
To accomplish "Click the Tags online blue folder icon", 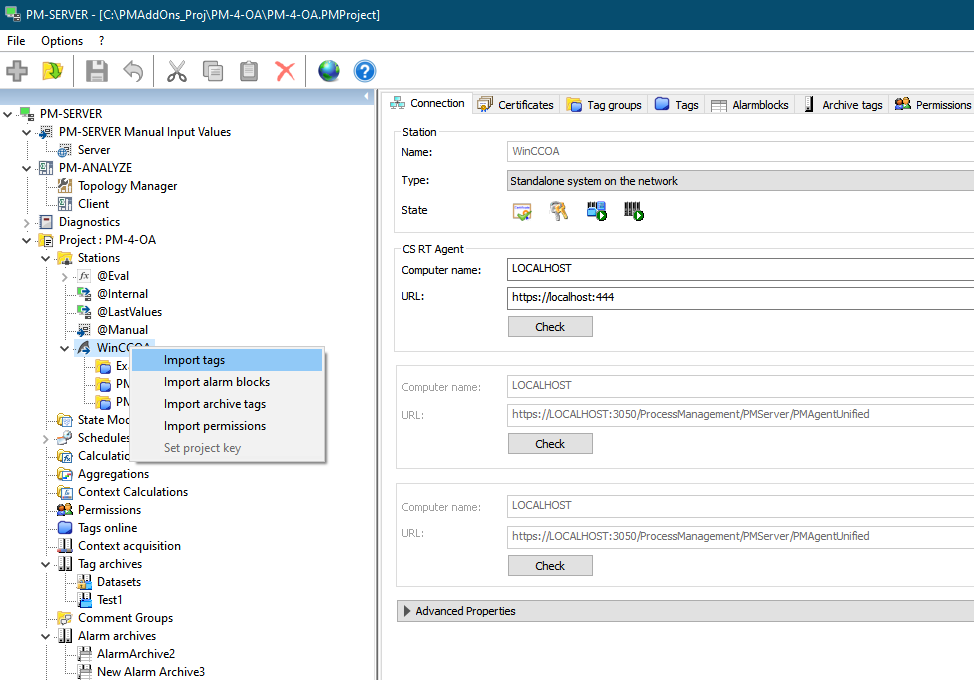I will click(65, 528).
